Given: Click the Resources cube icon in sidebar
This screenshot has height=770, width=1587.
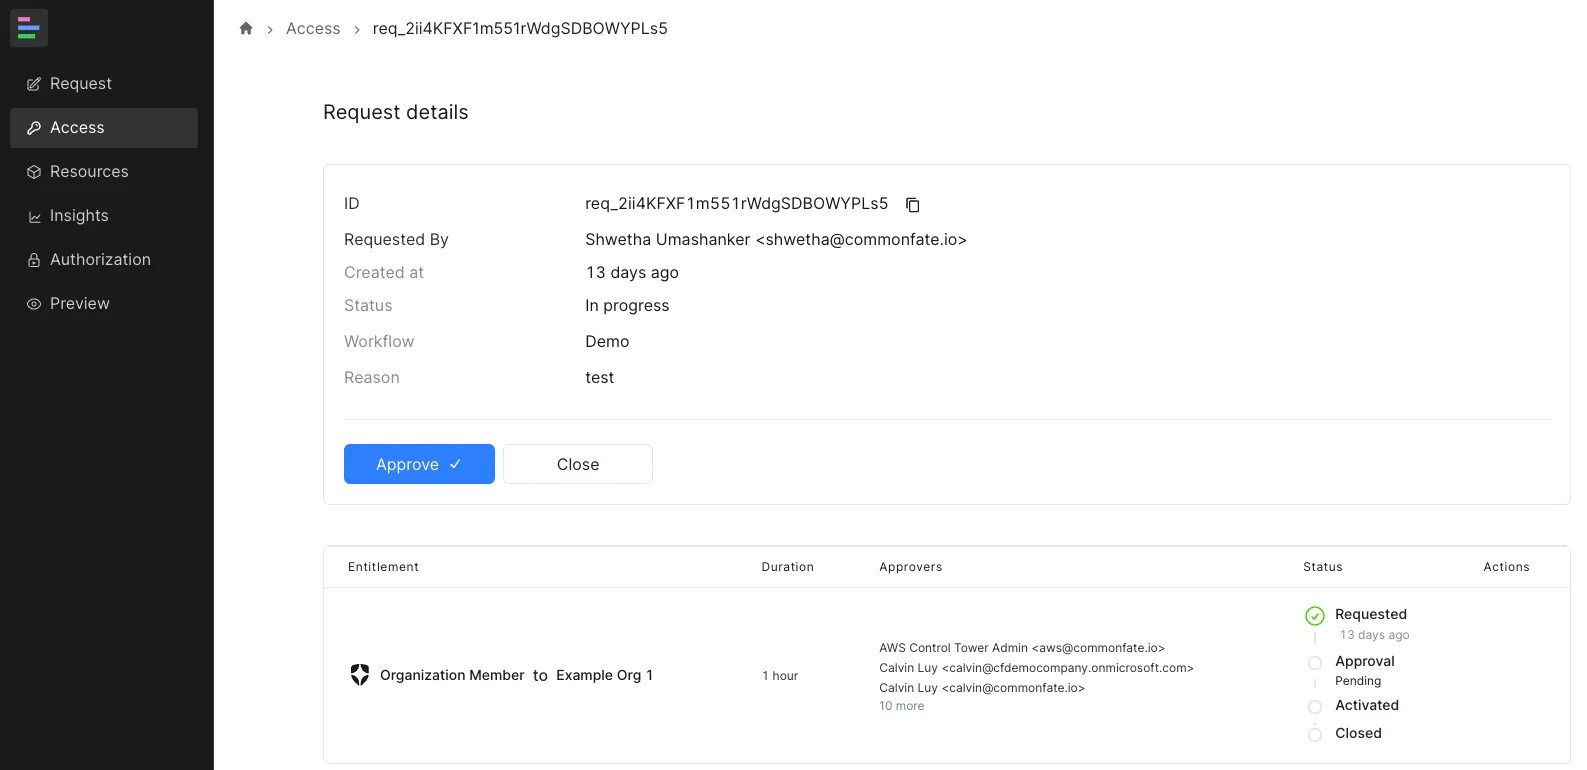Looking at the screenshot, I should click(x=34, y=172).
